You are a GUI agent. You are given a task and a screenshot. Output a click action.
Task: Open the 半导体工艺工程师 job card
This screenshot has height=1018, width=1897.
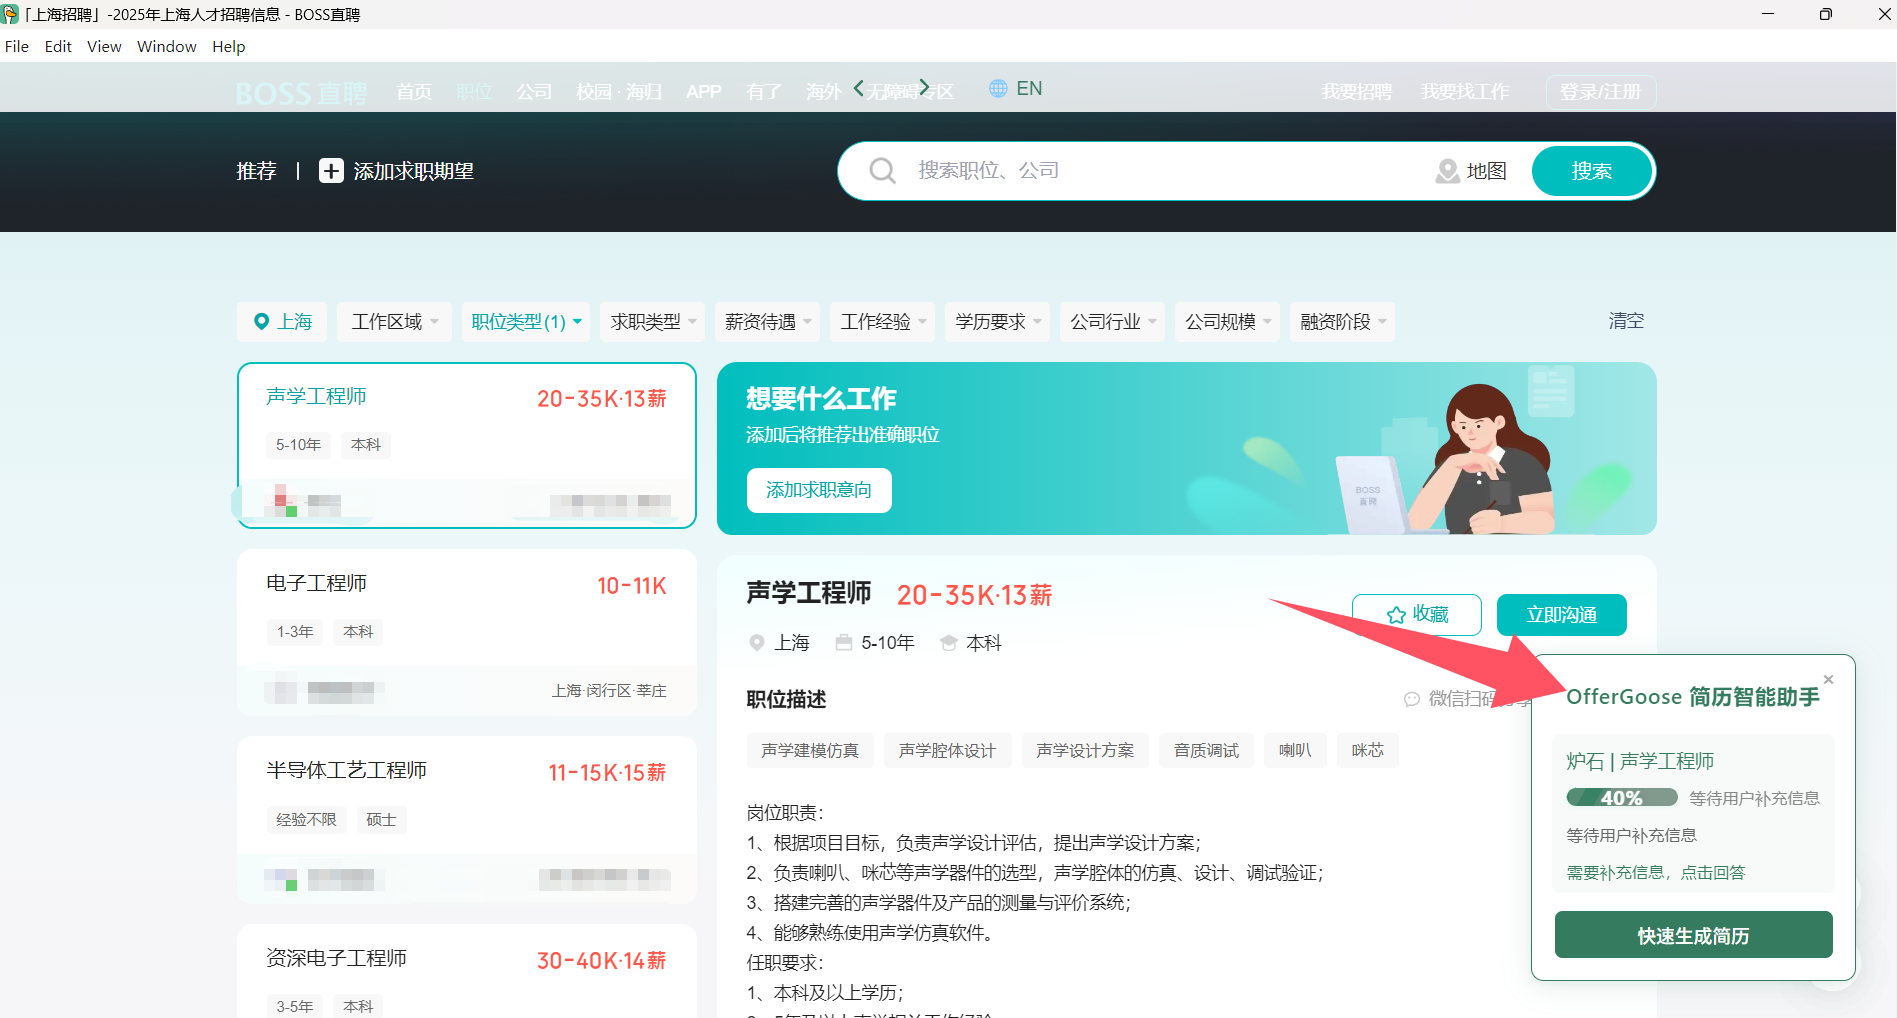[466, 820]
